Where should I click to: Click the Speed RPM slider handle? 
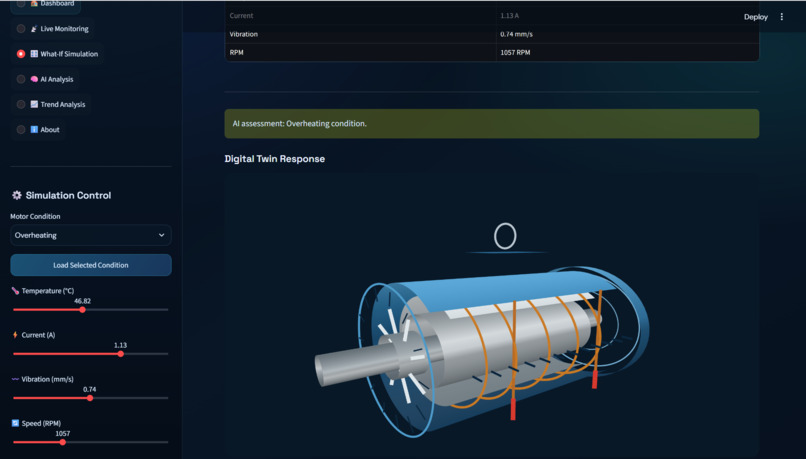click(x=63, y=443)
